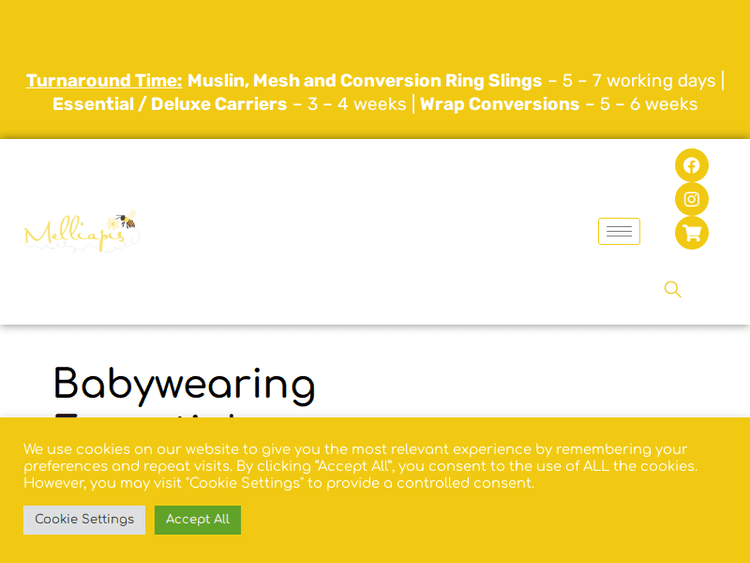Open Cookie Settings

pos(84,519)
